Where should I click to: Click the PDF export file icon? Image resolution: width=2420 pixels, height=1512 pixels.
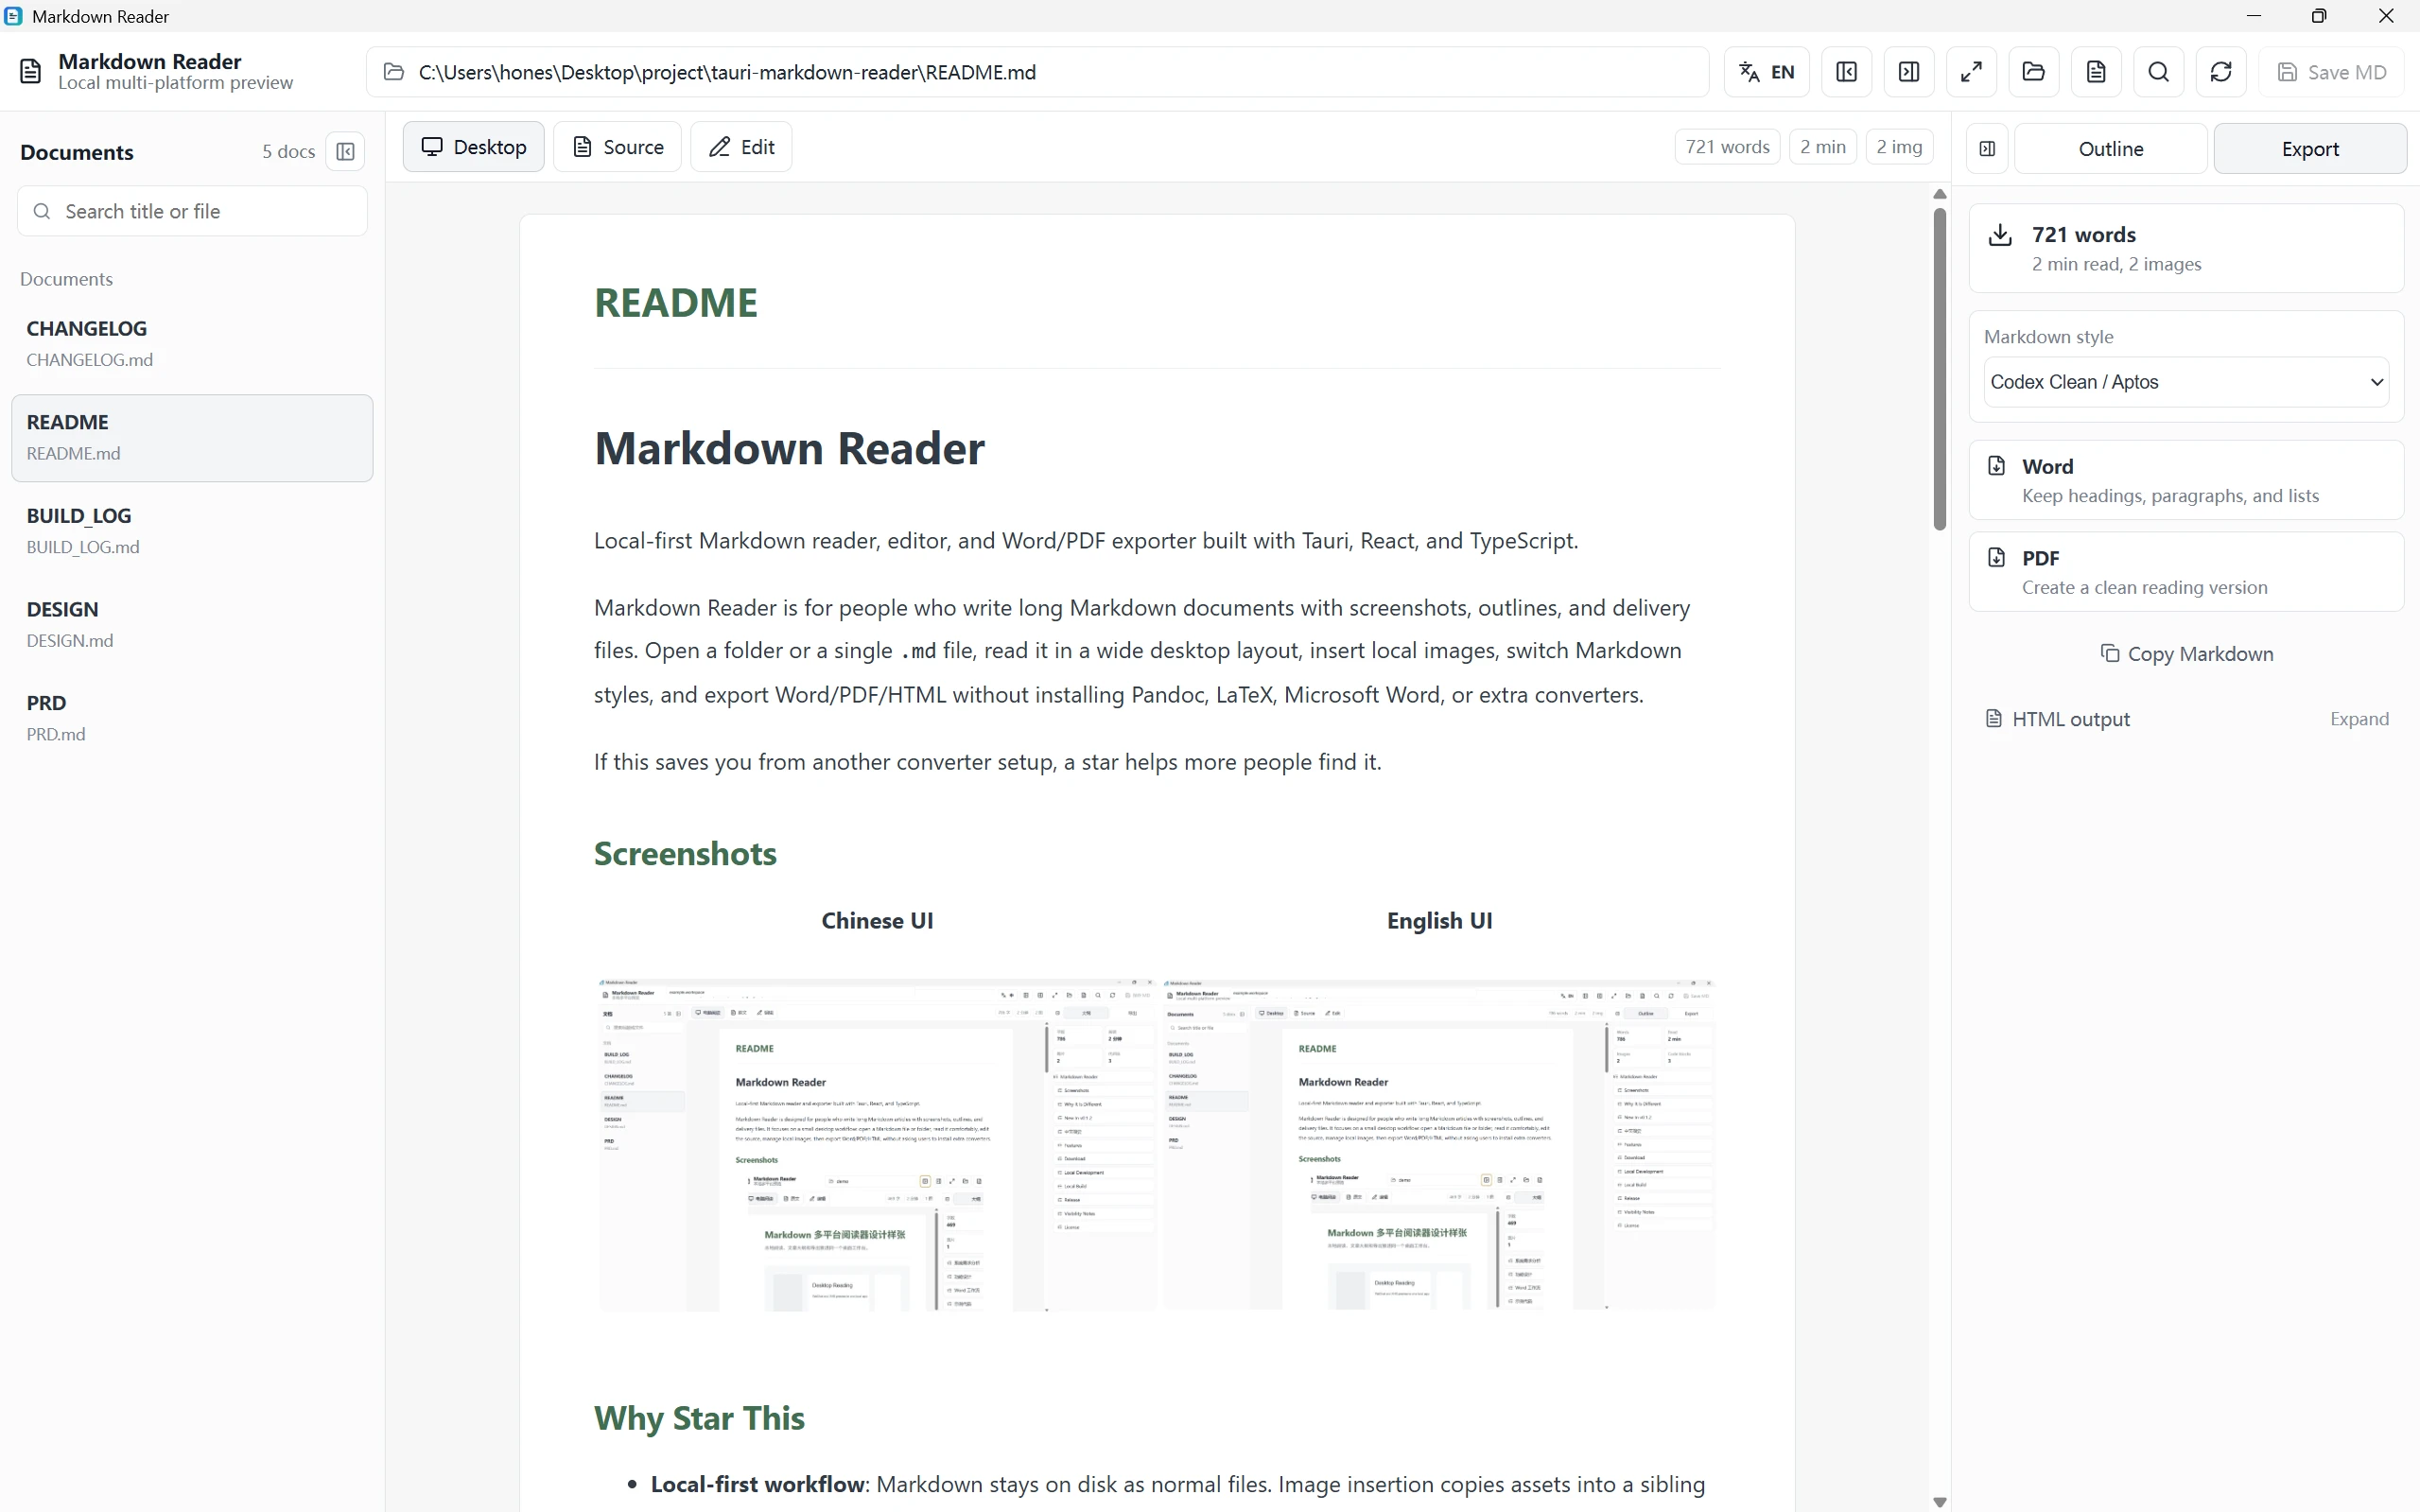[1997, 558]
